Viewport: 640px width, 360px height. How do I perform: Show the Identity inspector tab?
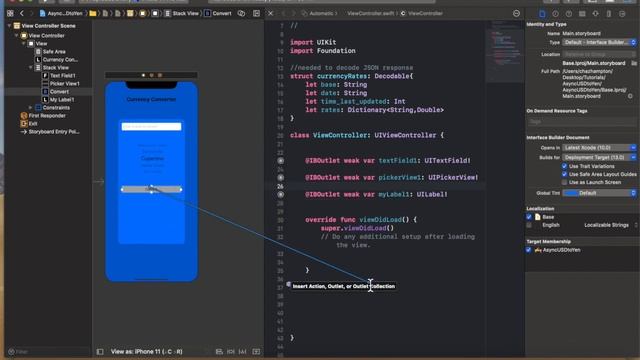click(x=582, y=14)
